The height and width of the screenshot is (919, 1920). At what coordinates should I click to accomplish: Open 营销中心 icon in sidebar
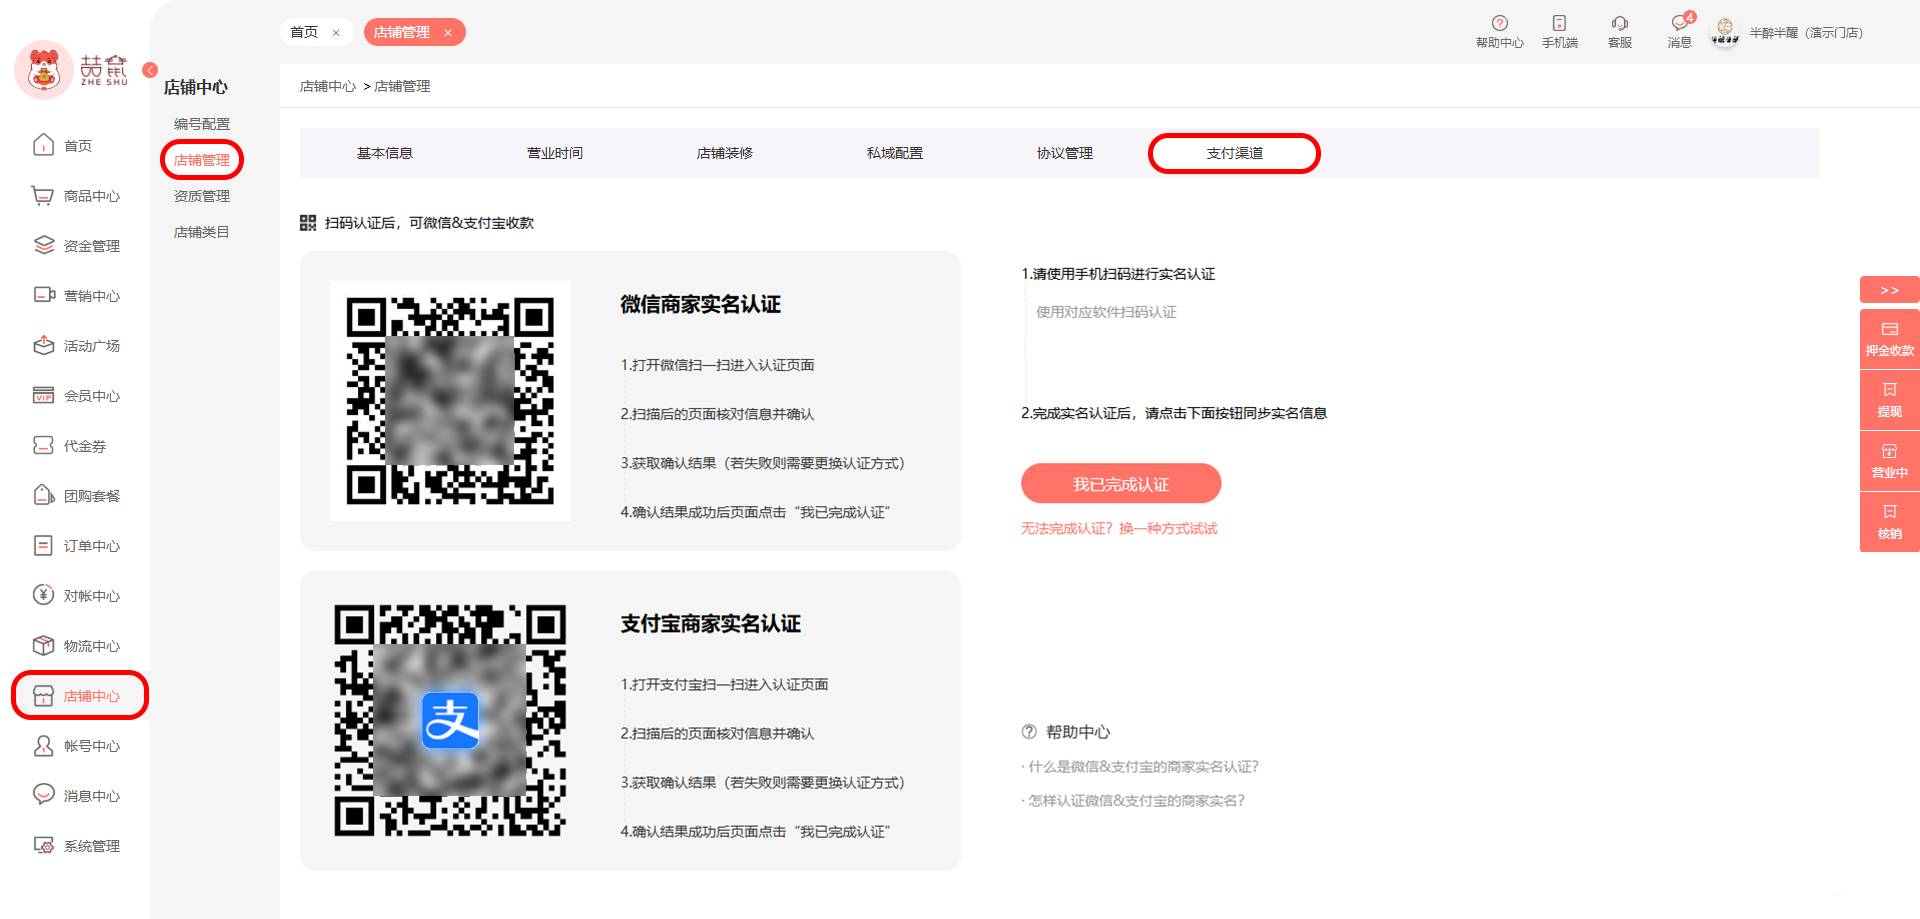[x=43, y=296]
